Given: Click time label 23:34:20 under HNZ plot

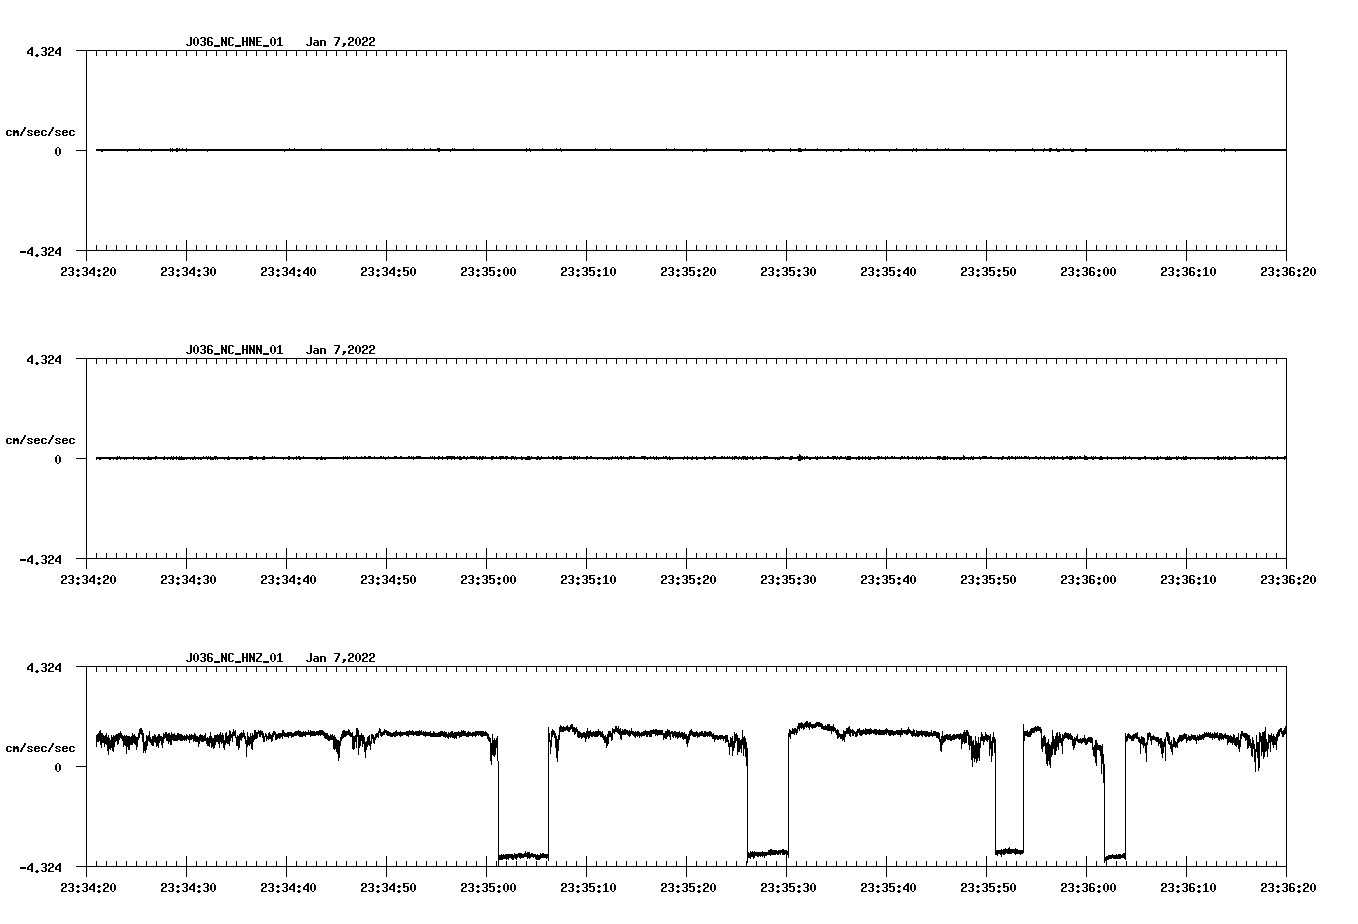Looking at the screenshot, I should point(87,887).
